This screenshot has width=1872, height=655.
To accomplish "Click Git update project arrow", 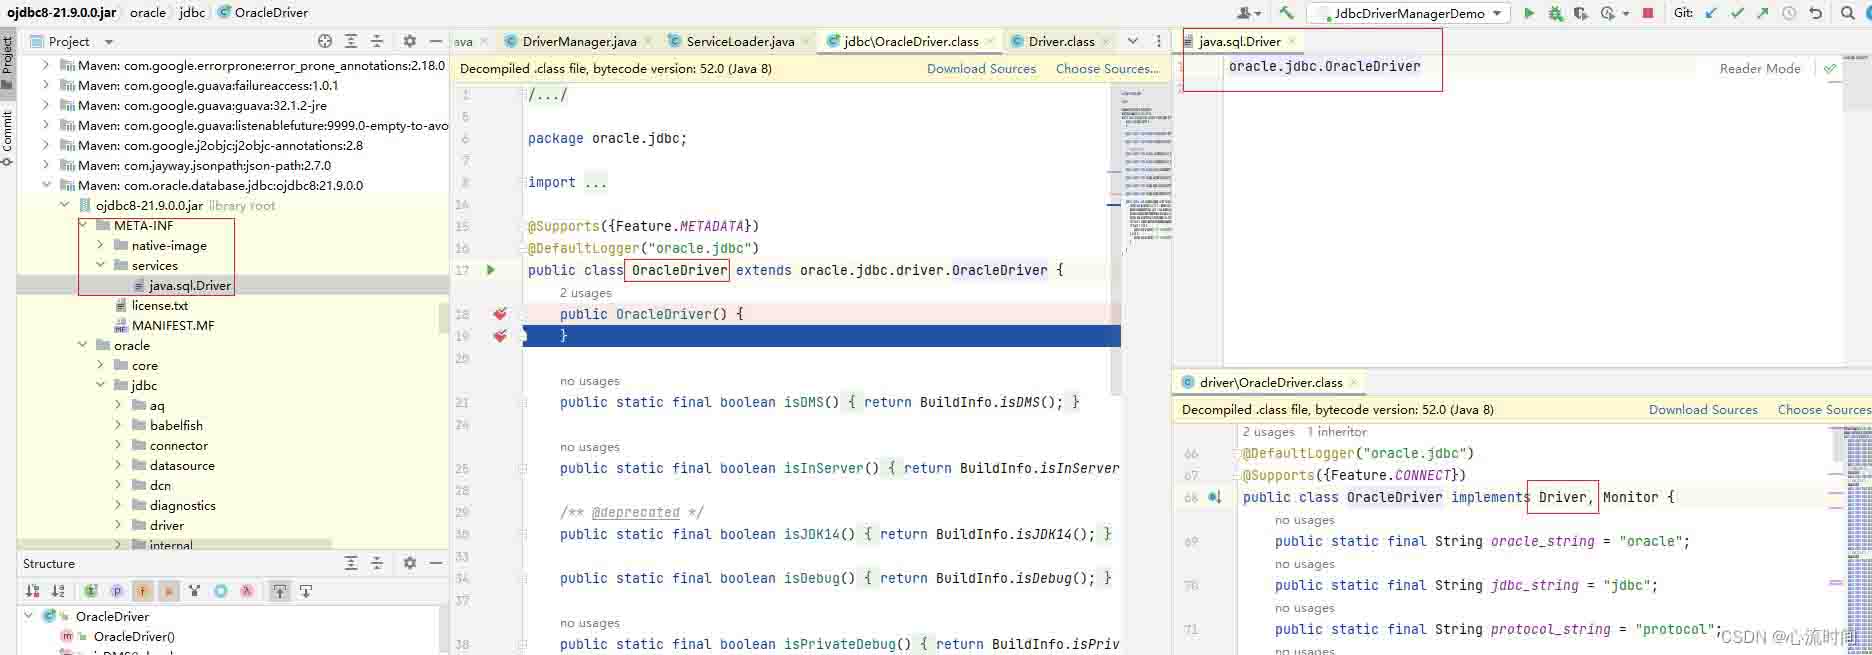I will point(1711,13).
